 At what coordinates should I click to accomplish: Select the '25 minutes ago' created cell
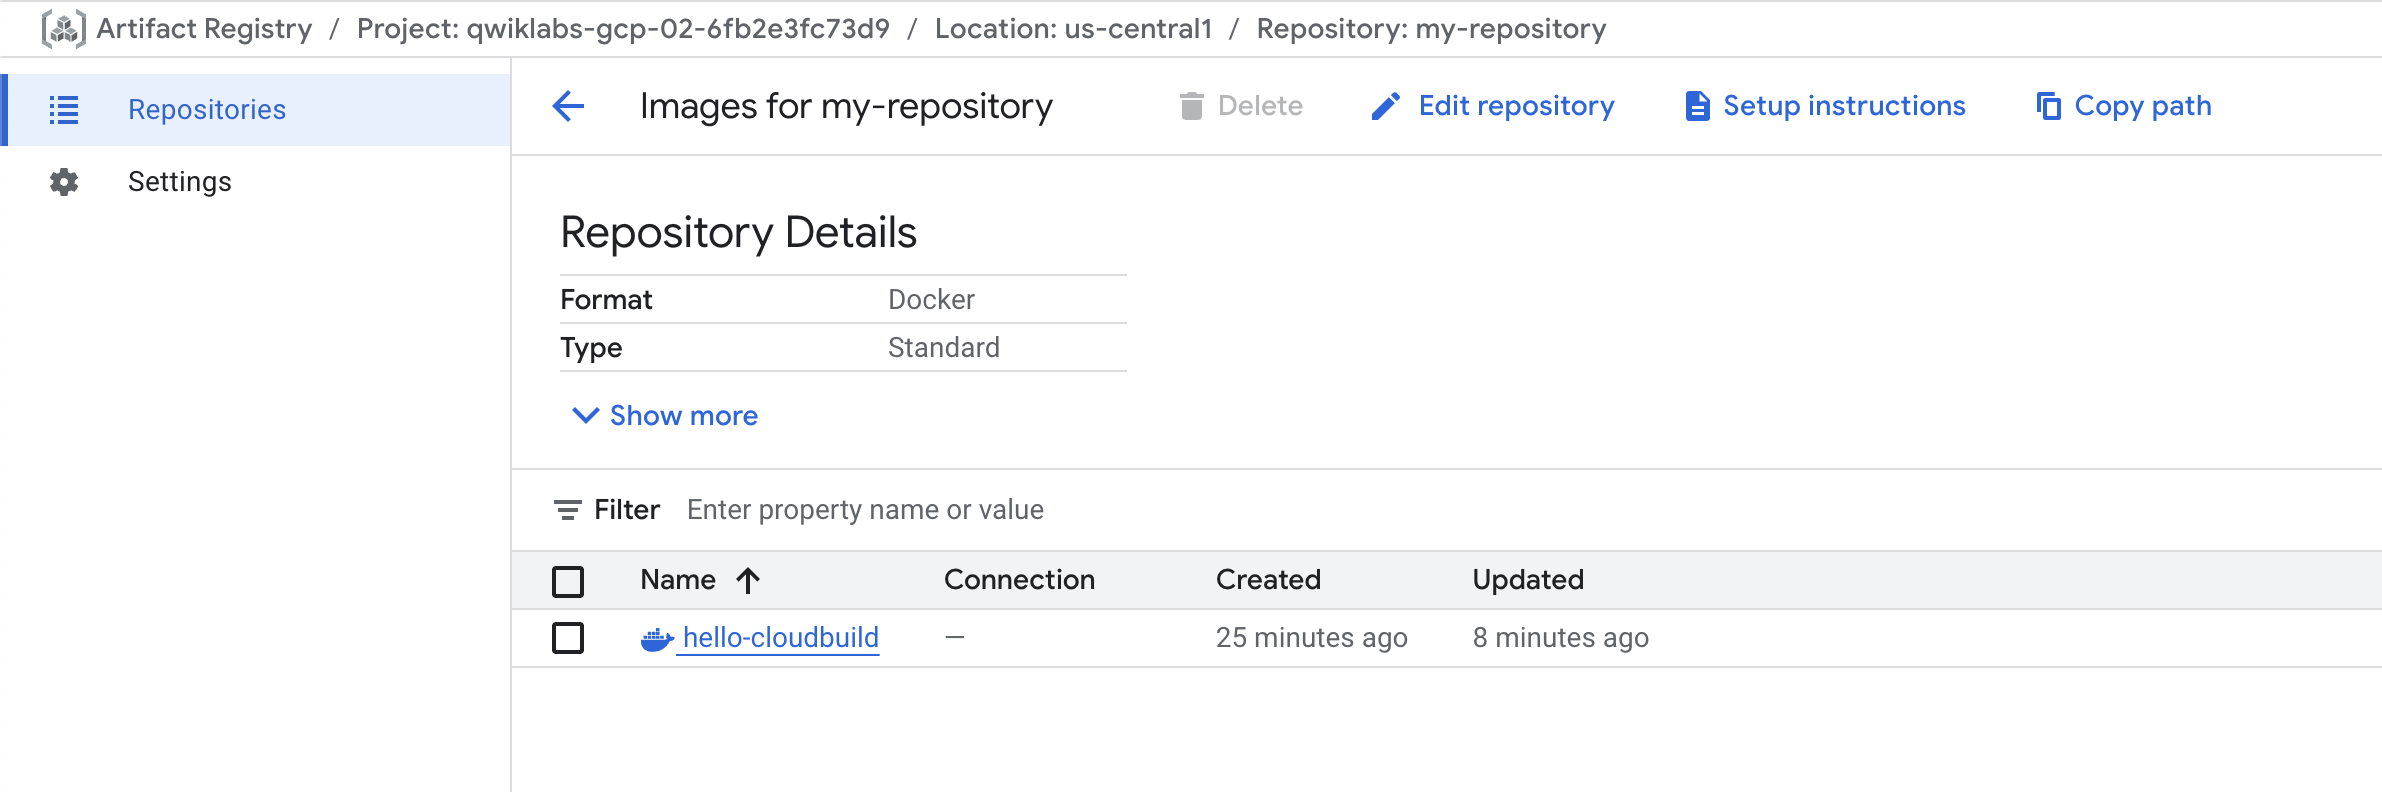pos(1311,638)
